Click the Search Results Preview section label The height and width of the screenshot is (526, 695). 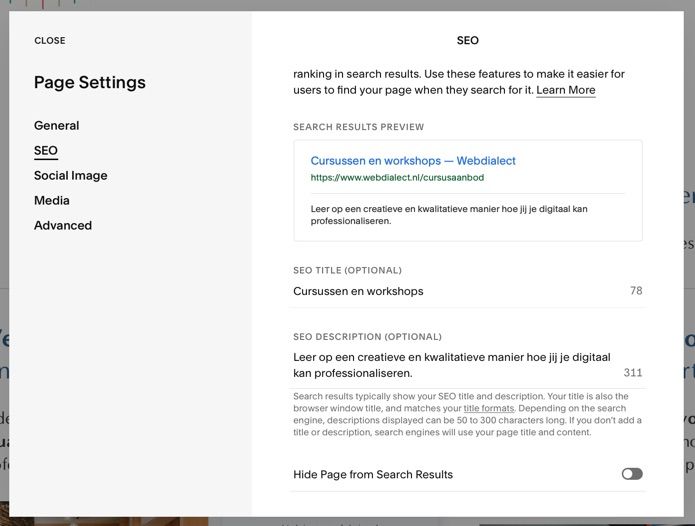tap(358, 128)
